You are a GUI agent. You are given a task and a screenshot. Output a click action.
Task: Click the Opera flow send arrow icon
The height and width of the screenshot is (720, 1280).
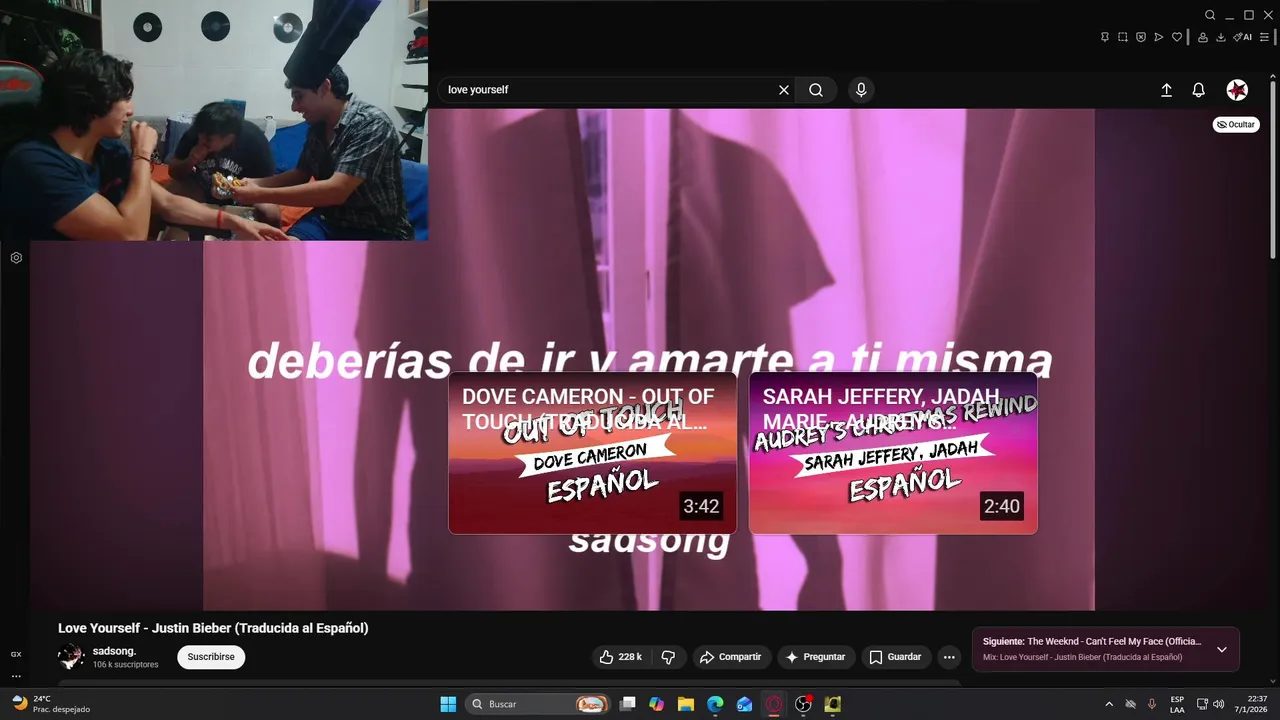pos(1159,37)
